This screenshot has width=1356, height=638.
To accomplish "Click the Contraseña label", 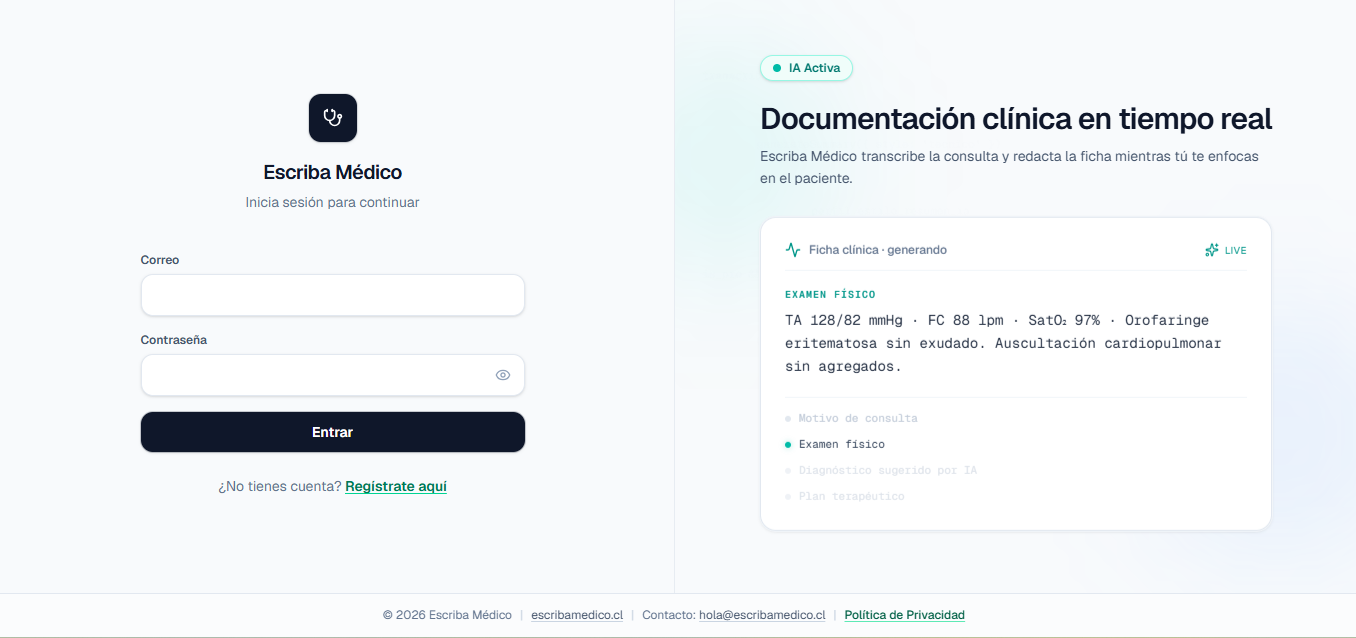I will (x=174, y=340).
